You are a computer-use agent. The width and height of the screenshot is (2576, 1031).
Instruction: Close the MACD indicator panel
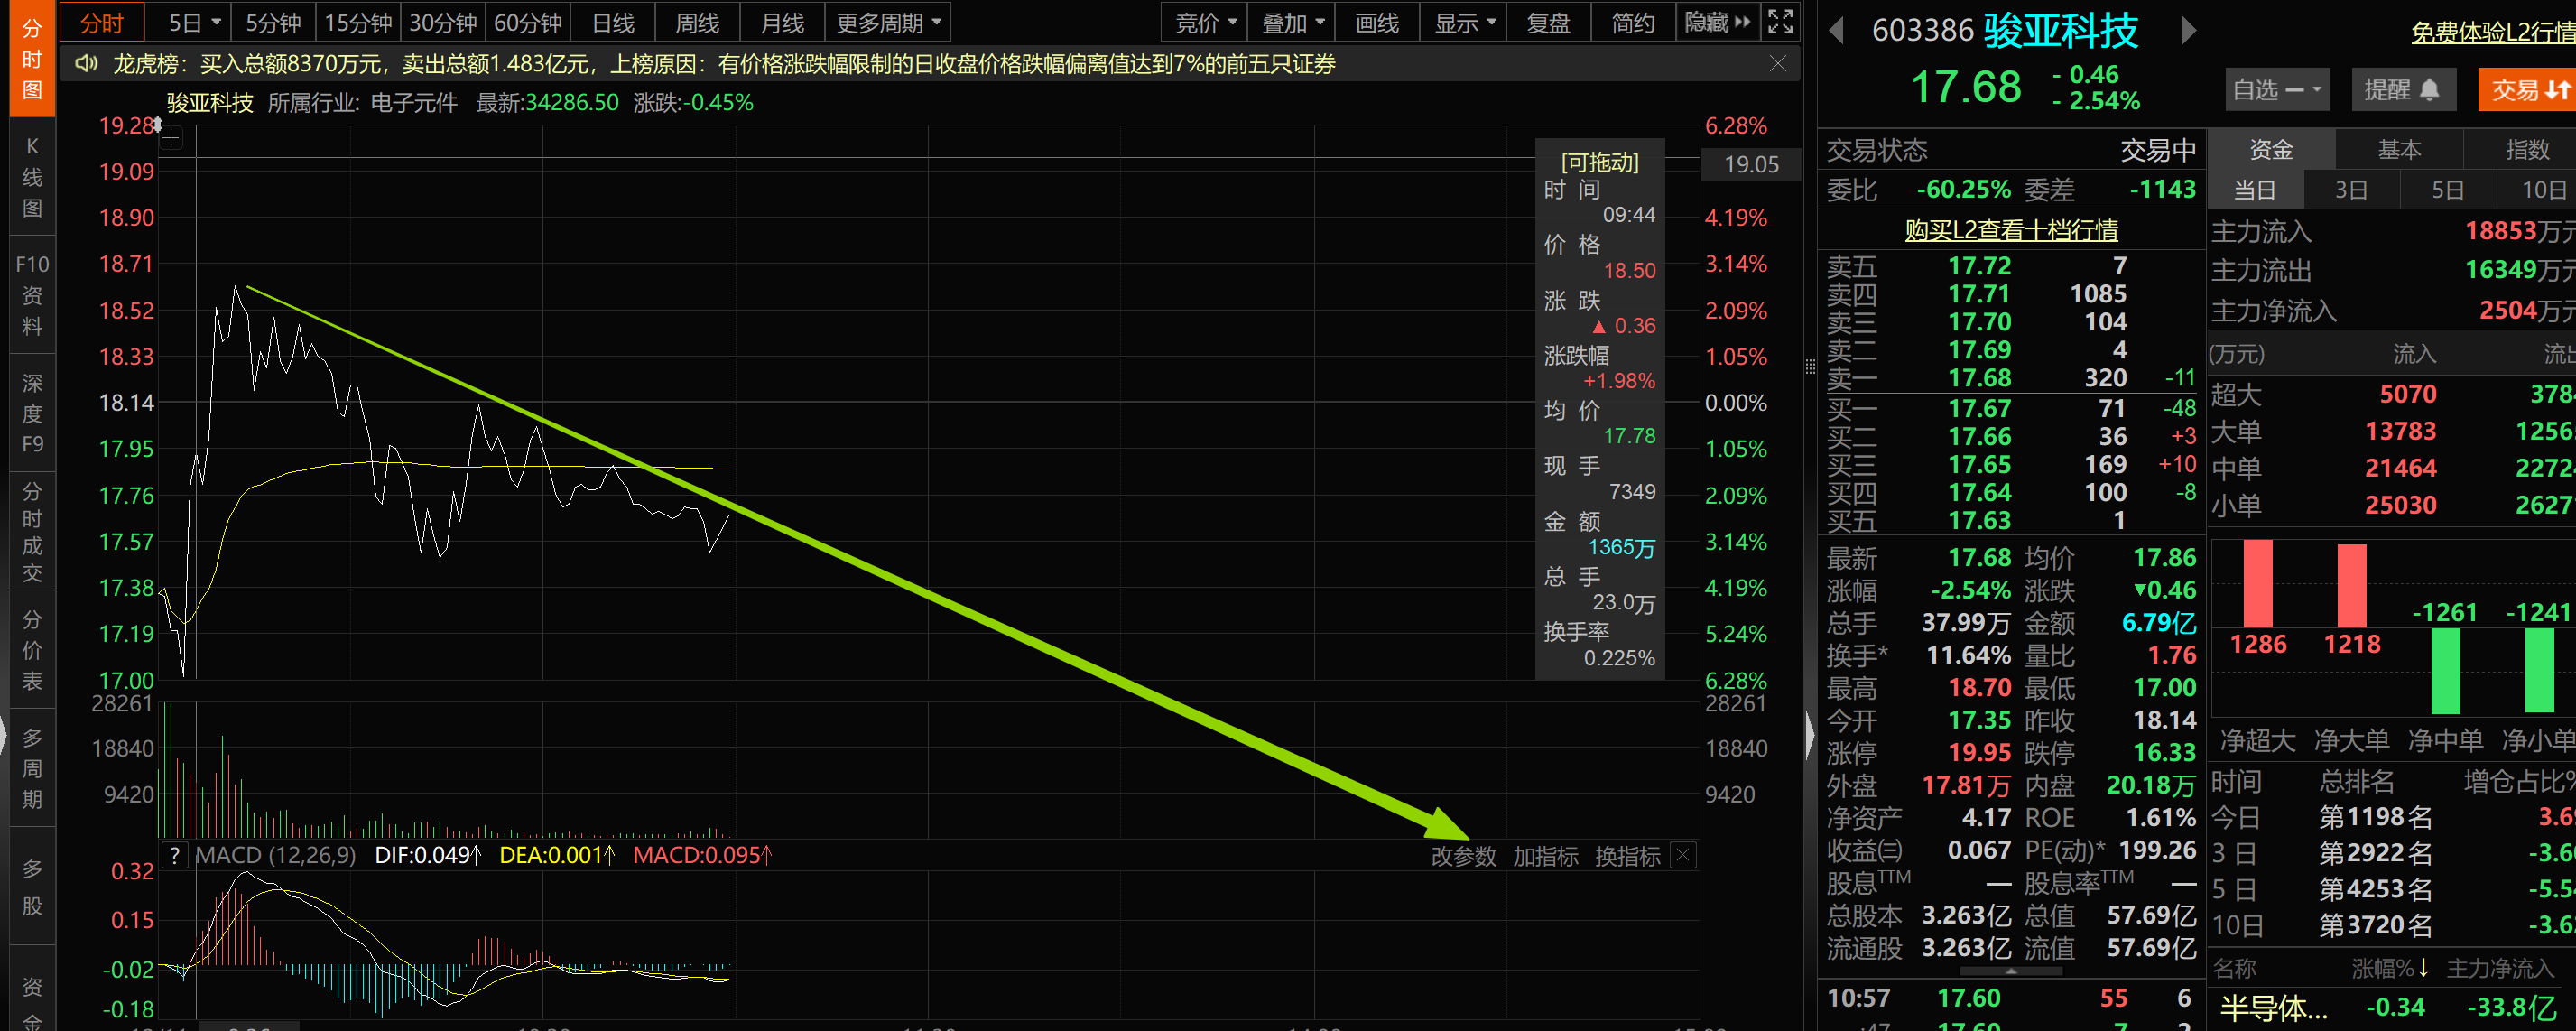(1683, 855)
